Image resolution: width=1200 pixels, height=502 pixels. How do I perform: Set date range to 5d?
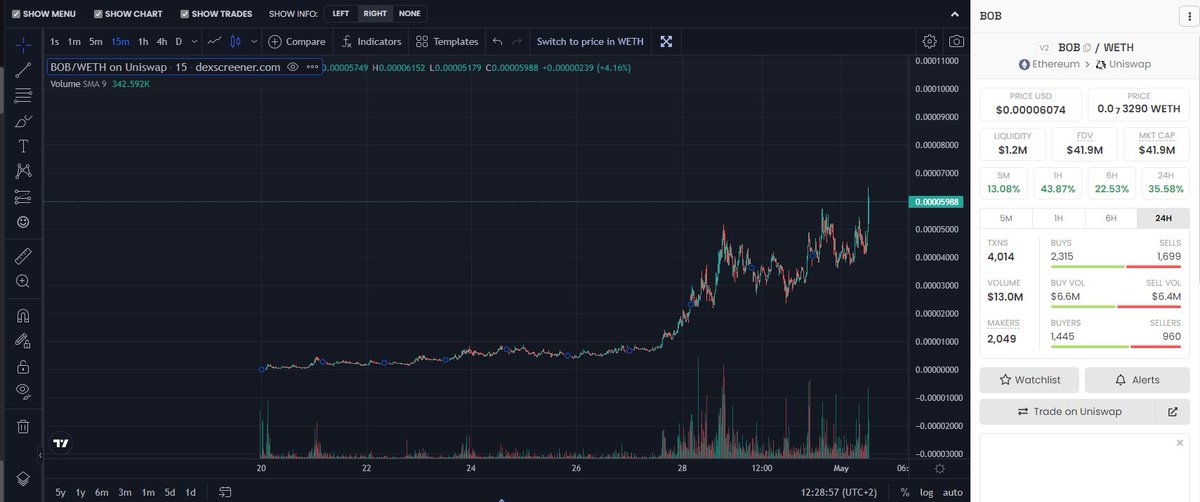tap(170, 492)
